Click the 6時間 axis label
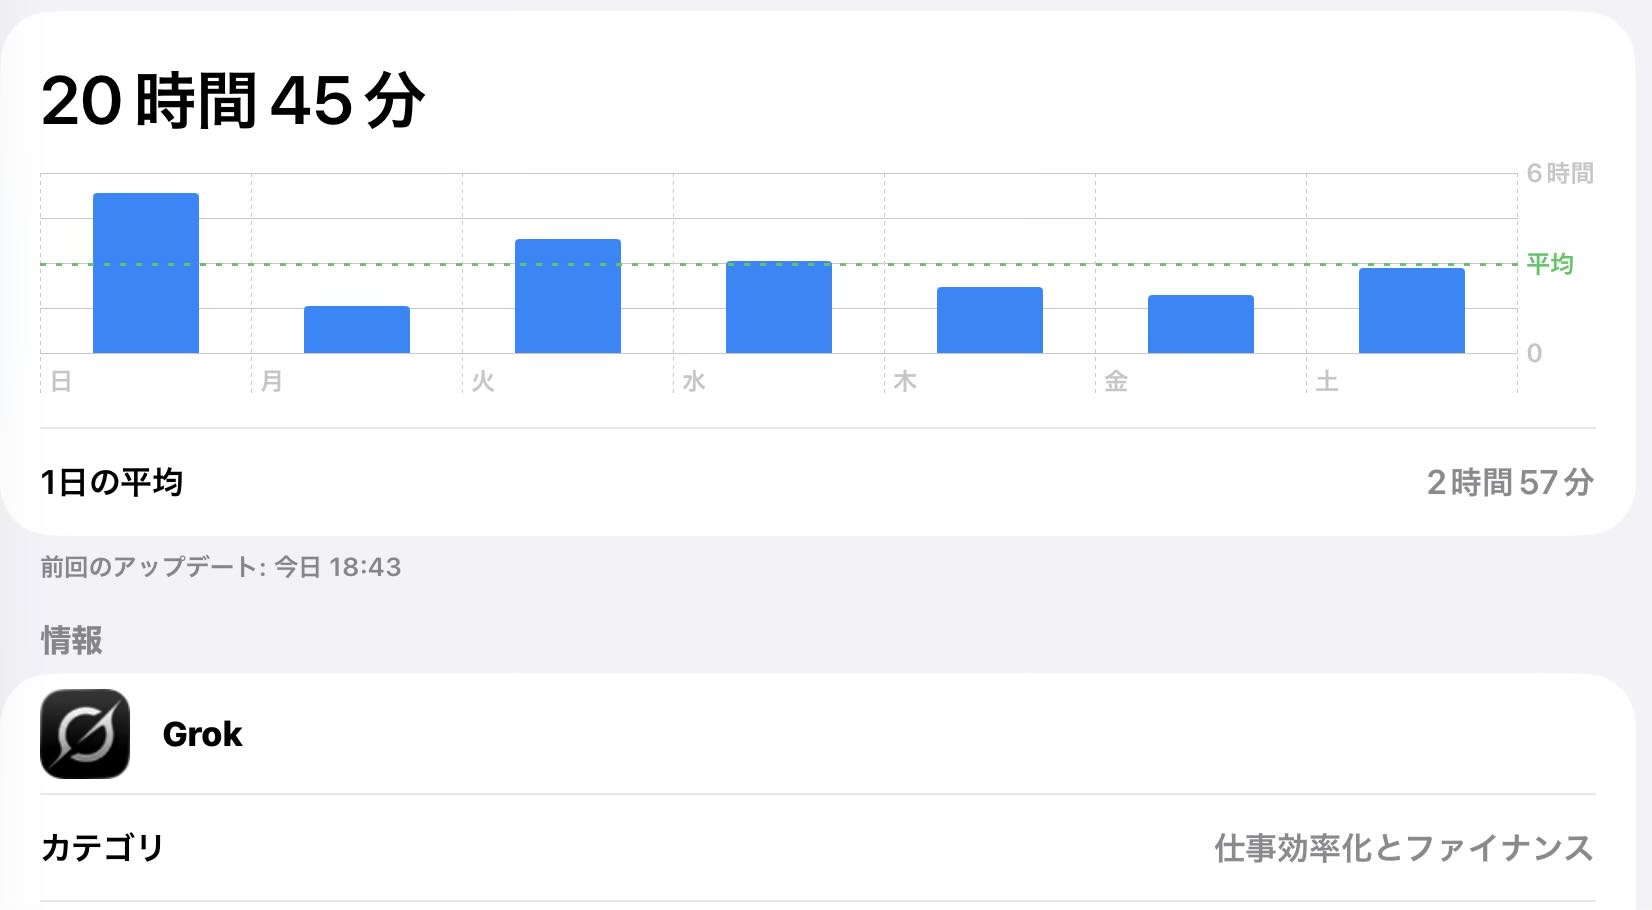This screenshot has height=910, width=1652. click(x=1559, y=173)
